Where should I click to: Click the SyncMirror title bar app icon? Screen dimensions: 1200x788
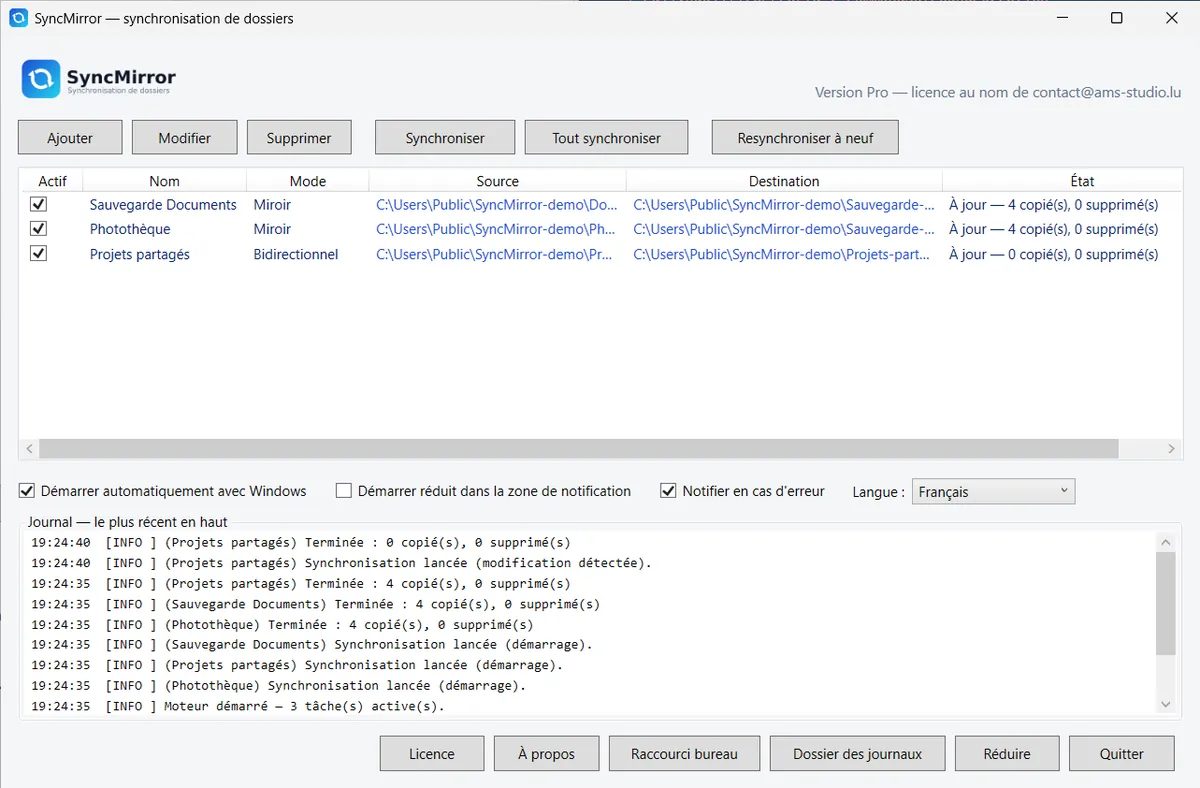[x=18, y=18]
